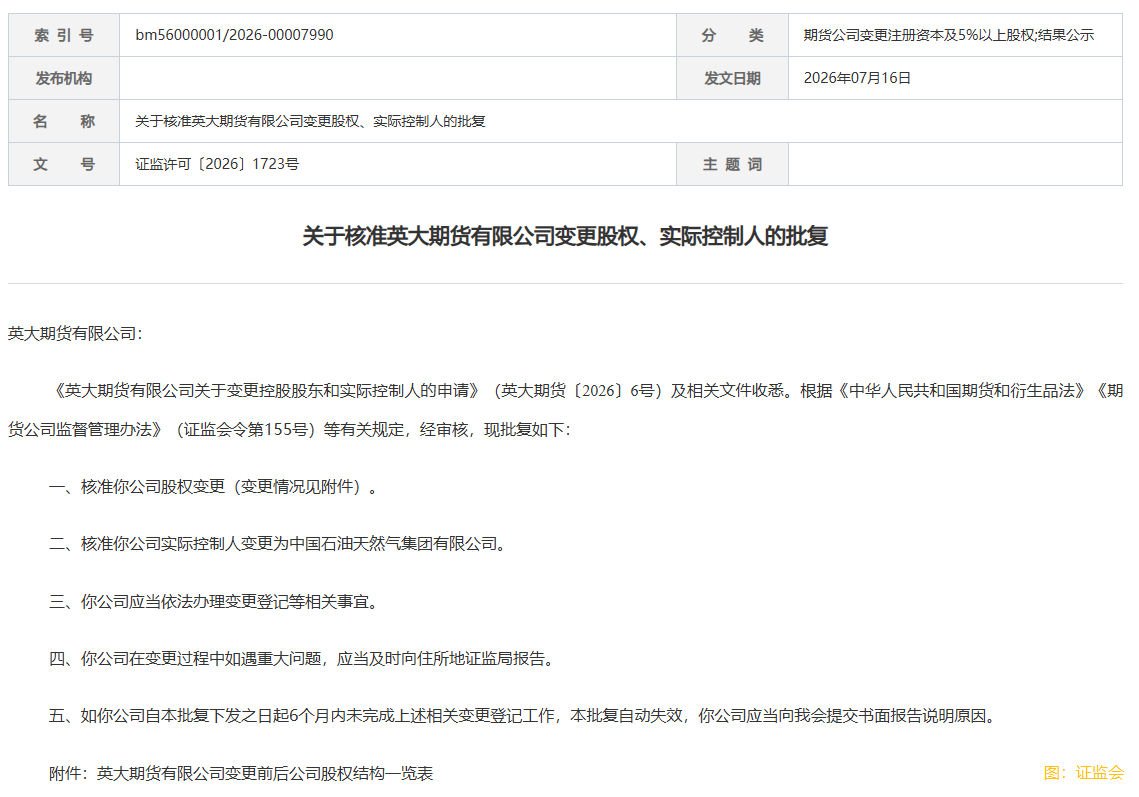Viewport: 1139px width, 797px height.
Task: Click classification text 期货公司变更注册资本及5%以上股权;结果公示
Action: 948,35
